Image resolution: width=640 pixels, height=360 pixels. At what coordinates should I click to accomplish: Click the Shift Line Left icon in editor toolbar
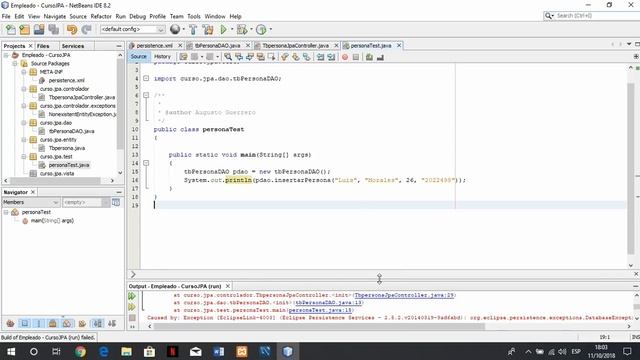tap(320, 57)
